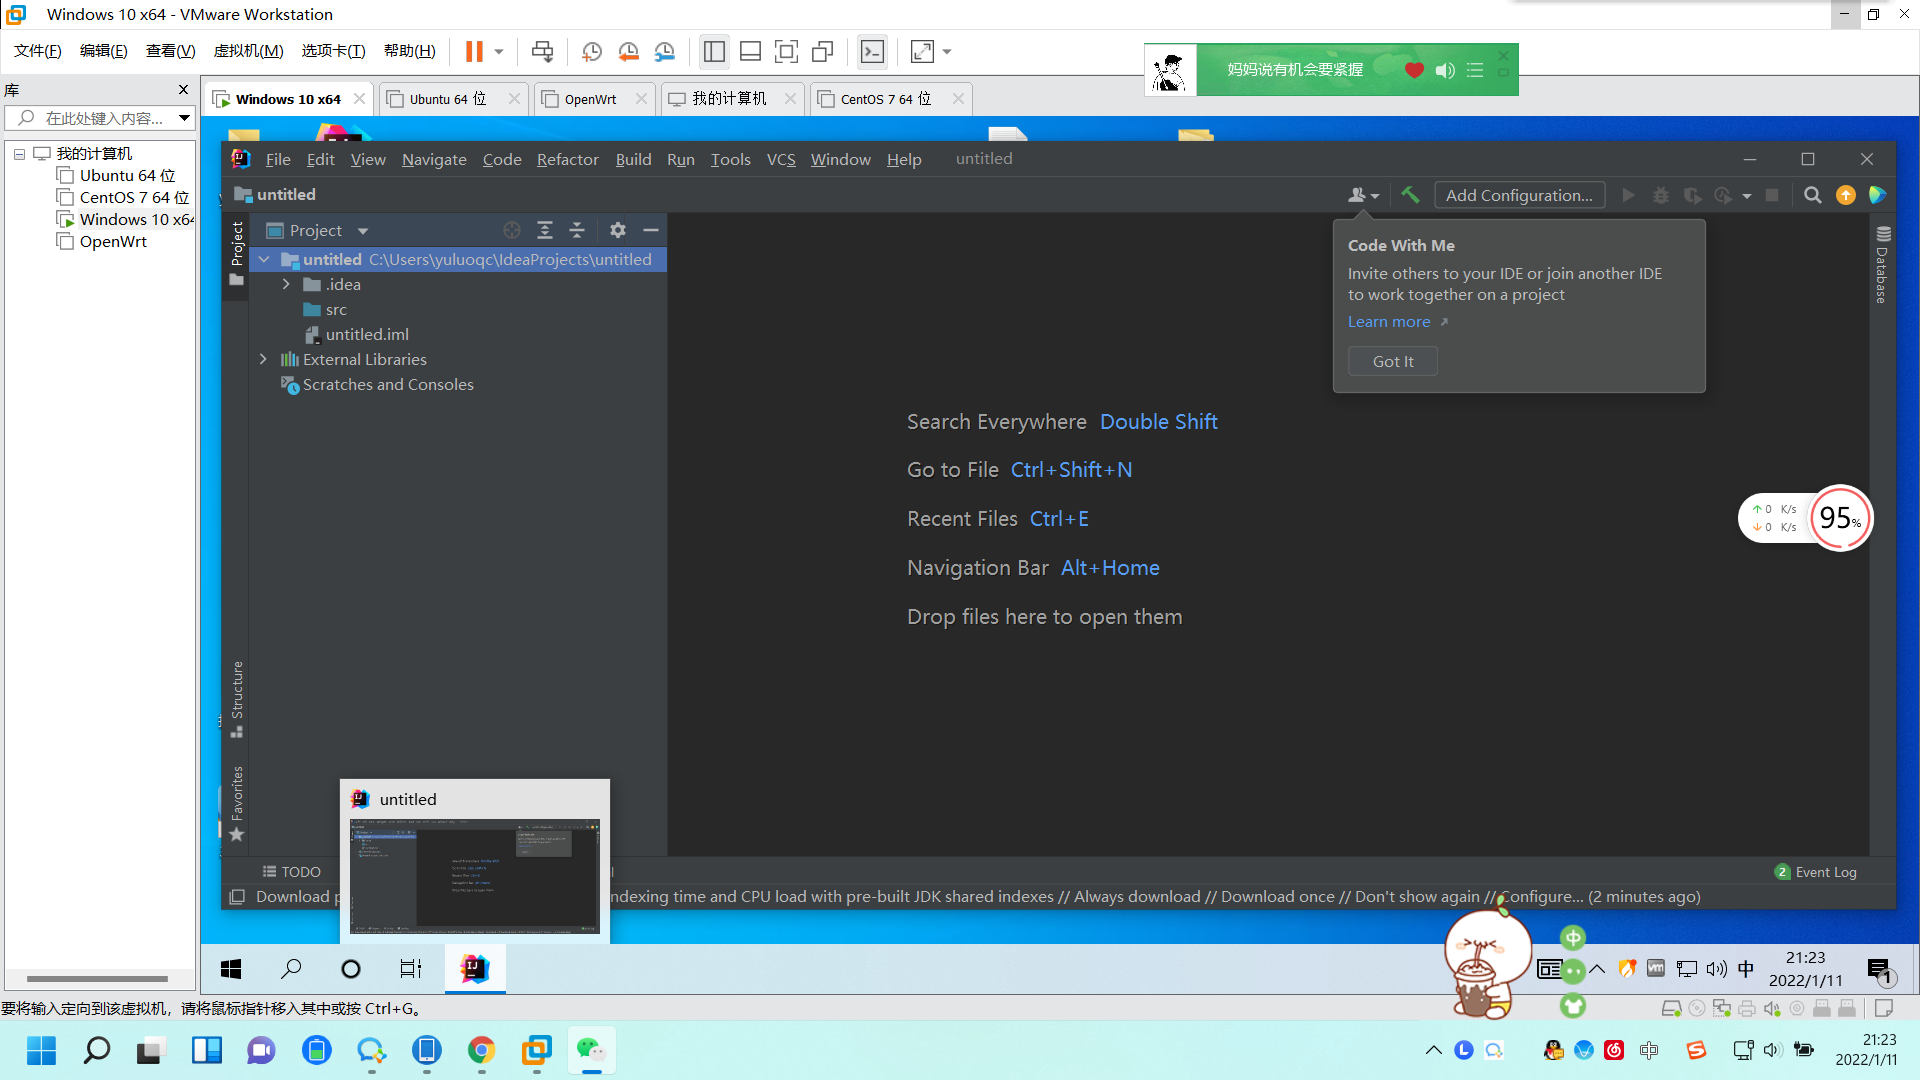Expand External Libraries node
Screen dimensions: 1920x1080
coord(263,359)
